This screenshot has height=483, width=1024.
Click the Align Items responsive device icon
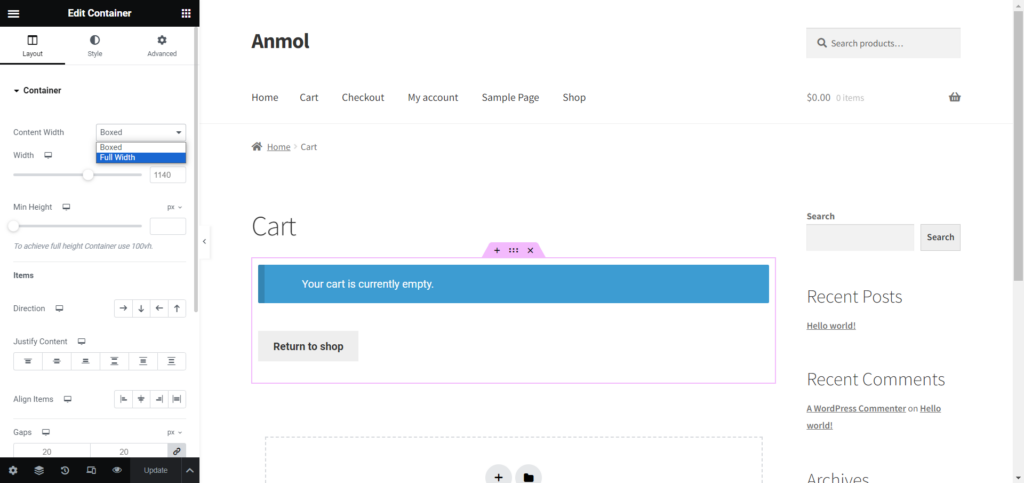tap(67, 399)
